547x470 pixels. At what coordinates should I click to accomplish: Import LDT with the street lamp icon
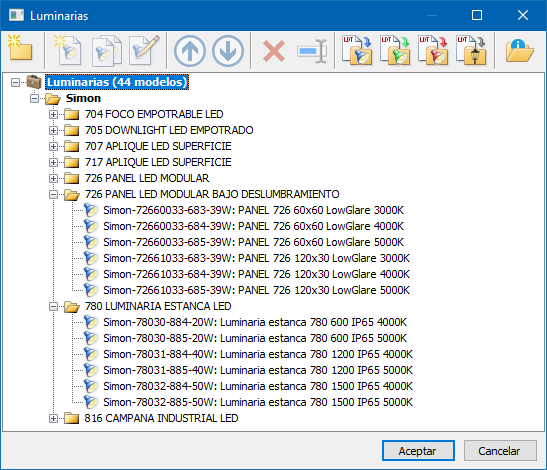tap(472, 51)
